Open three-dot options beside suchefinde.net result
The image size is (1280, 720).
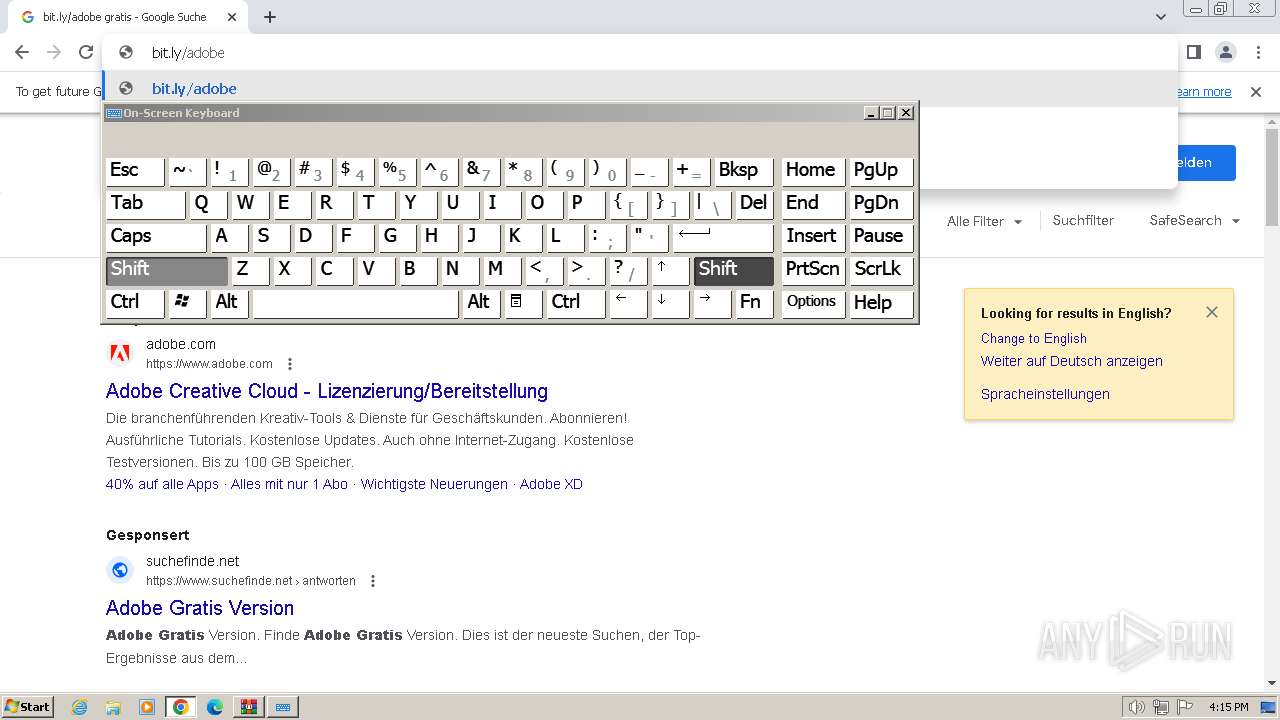pyautogui.click(x=373, y=581)
